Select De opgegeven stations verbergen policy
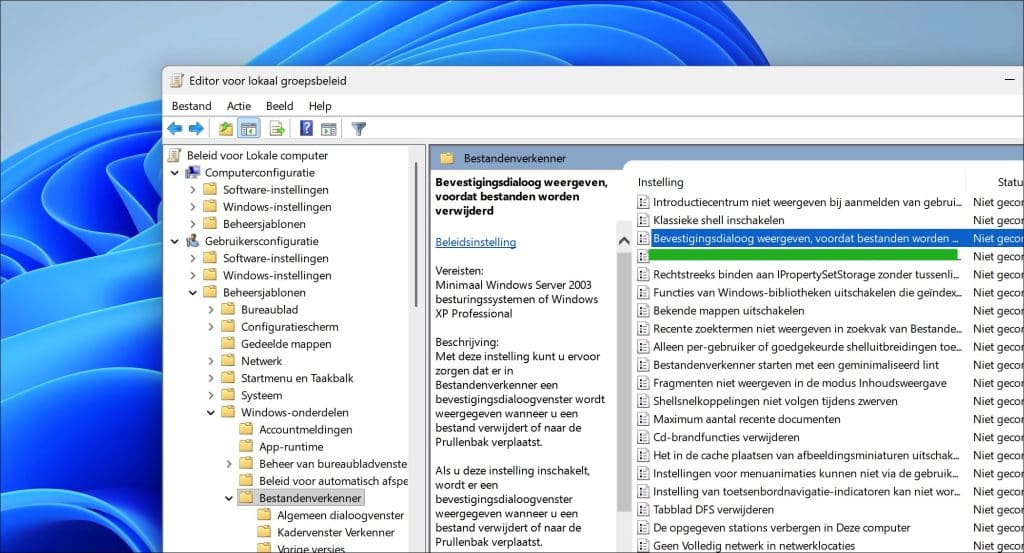Image resolution: width=1024 pixels, height=553 pixels. (782, 528)
